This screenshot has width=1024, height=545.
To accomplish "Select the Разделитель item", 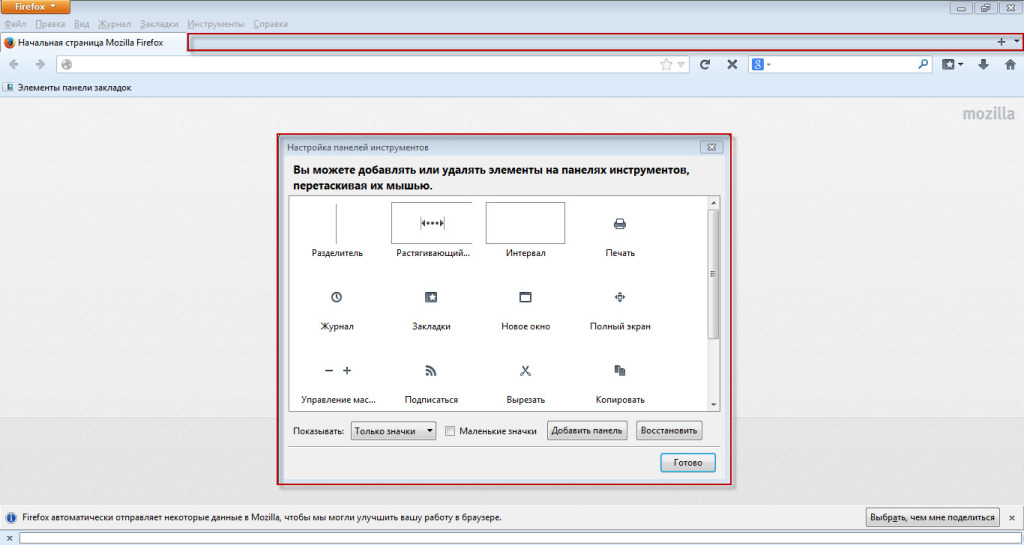I will coord(337,230).
